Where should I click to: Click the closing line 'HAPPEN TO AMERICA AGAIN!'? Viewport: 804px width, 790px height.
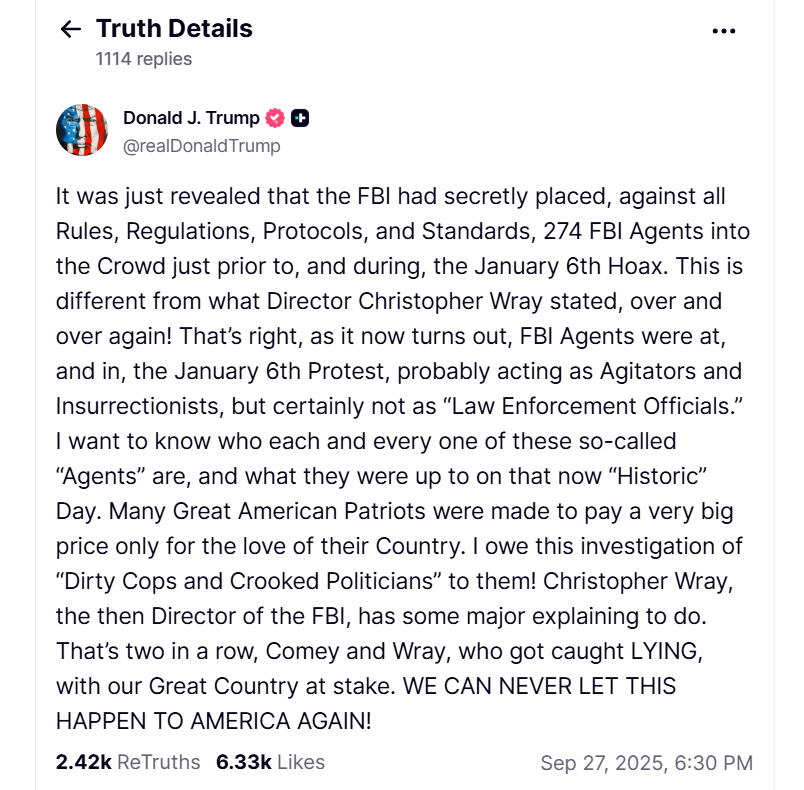[x=213, y=721]
